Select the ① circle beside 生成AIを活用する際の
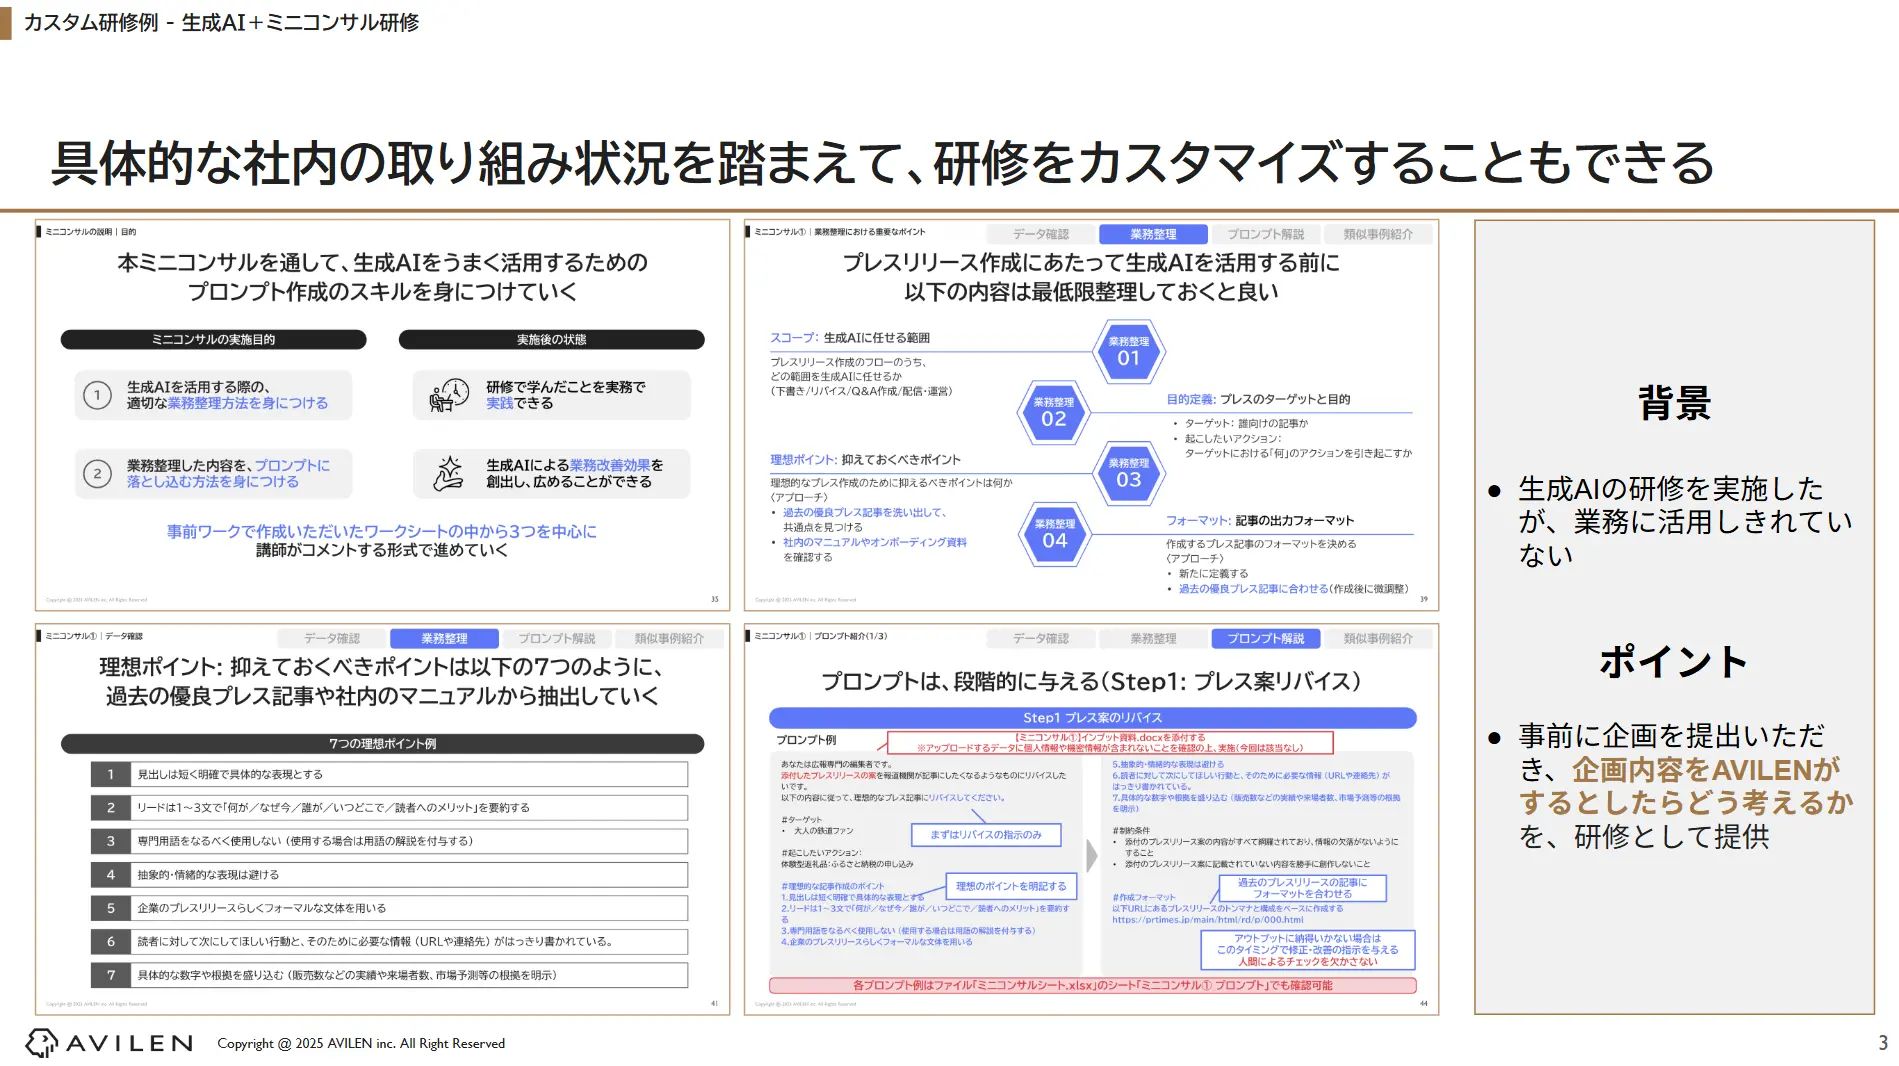Screen dimensions: 1899x1066 (96, 394)
